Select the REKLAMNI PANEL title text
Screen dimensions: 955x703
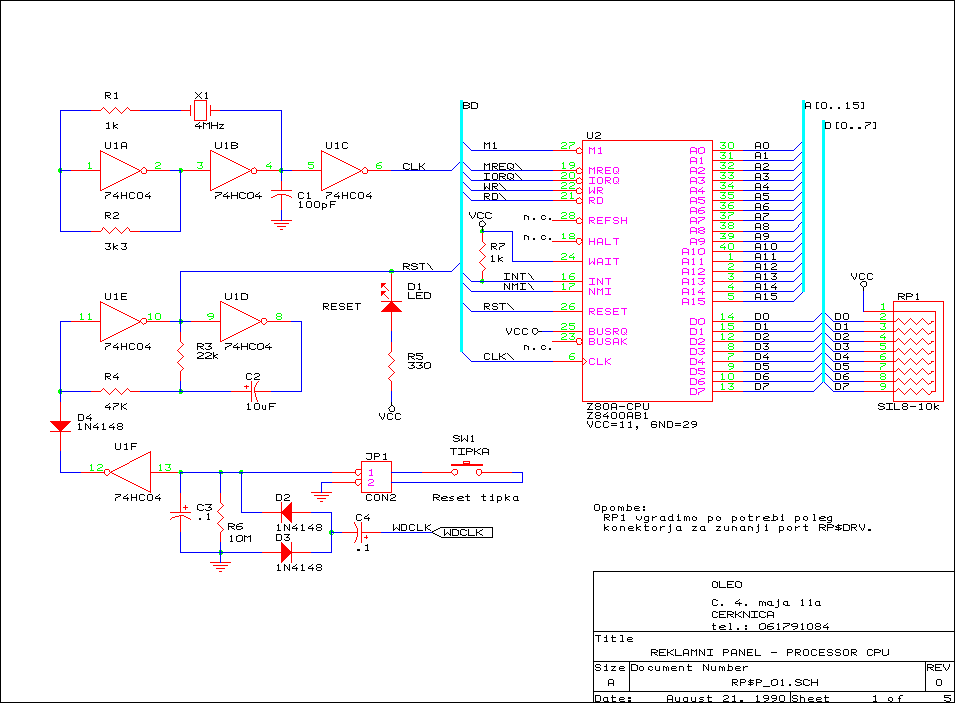[769, 652]
